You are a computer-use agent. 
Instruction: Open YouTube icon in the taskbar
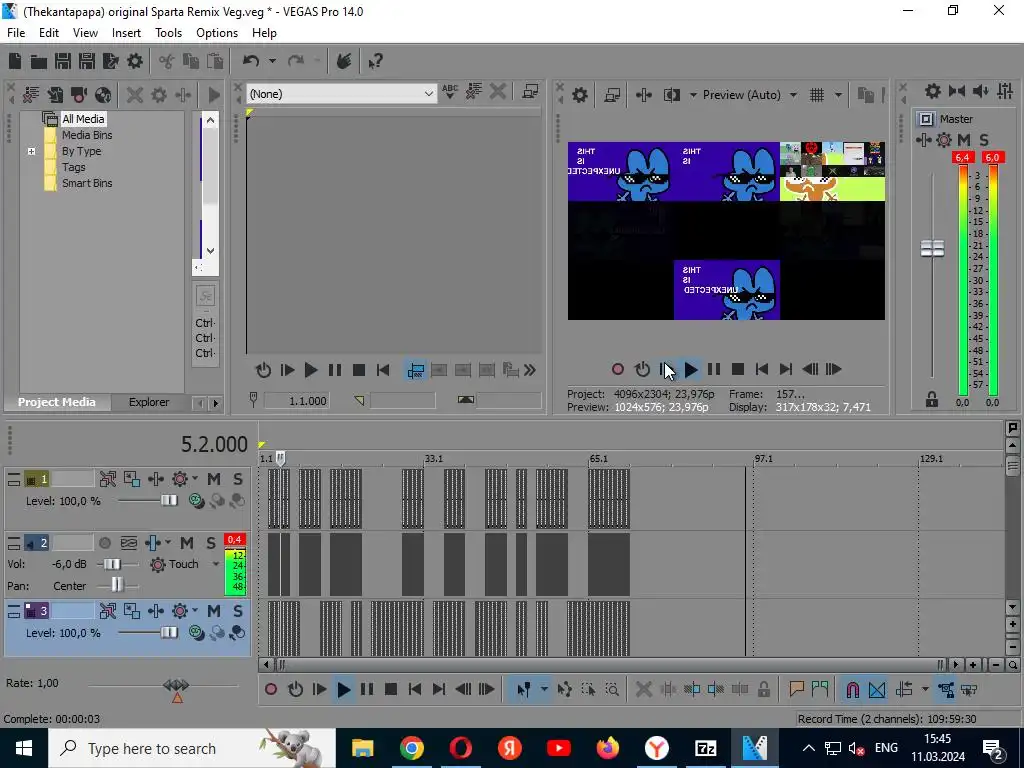[558, 748]
